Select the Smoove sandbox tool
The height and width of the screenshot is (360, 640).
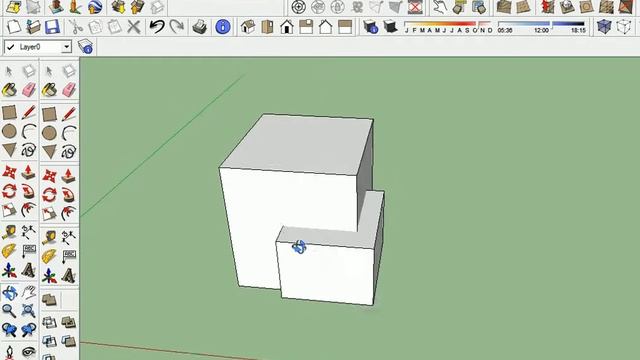coord(547,7)
